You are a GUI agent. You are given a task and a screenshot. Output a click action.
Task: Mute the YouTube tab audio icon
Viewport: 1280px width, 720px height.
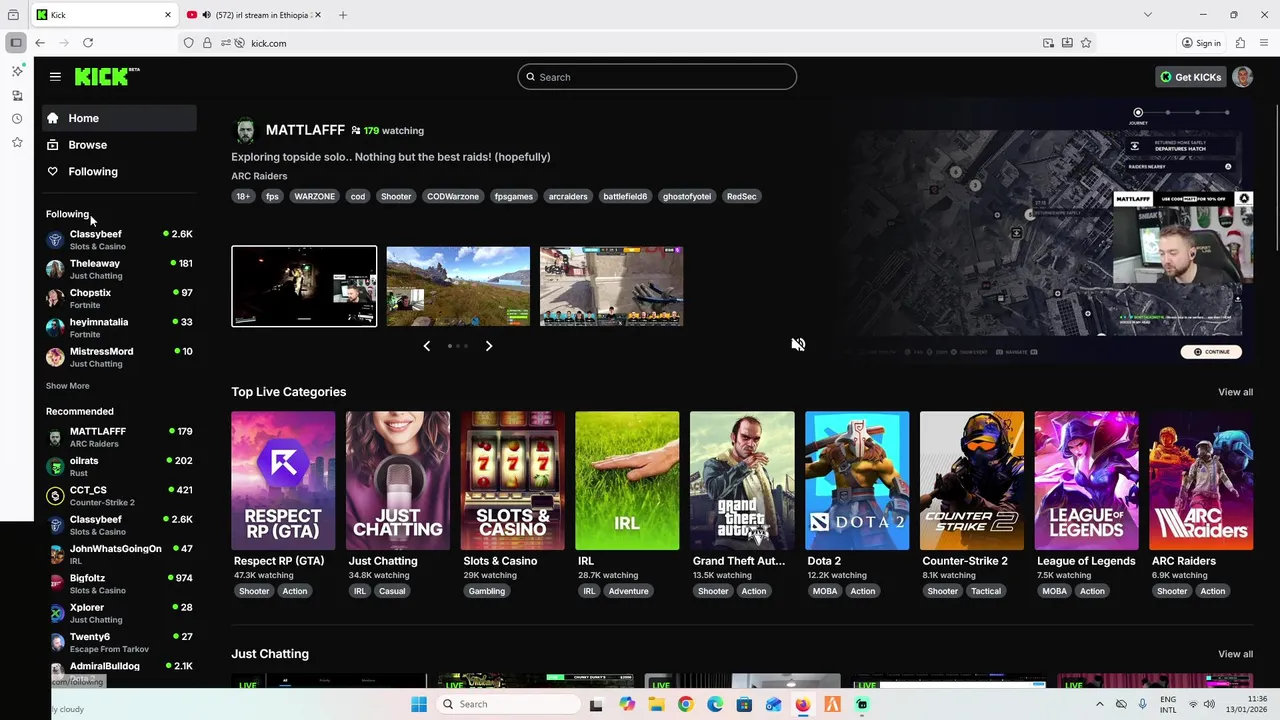pos(206,15)
